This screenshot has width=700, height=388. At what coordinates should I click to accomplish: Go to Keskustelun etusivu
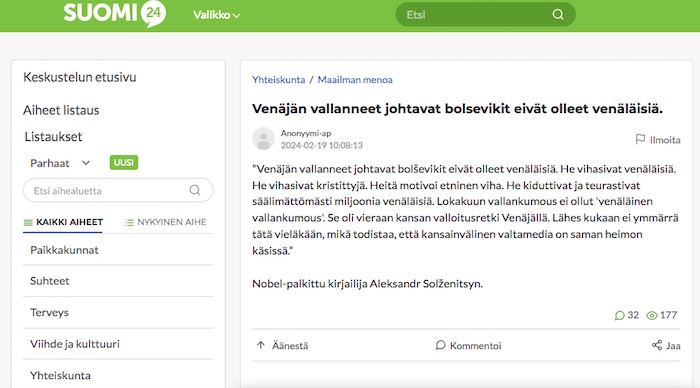click(79, 77)
